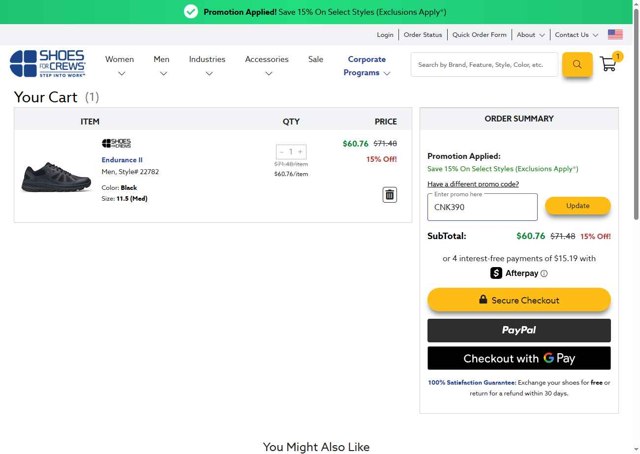Increase quantity with the plus button
640x454 pixels.
pyautogui.click(x=300, y=152)
